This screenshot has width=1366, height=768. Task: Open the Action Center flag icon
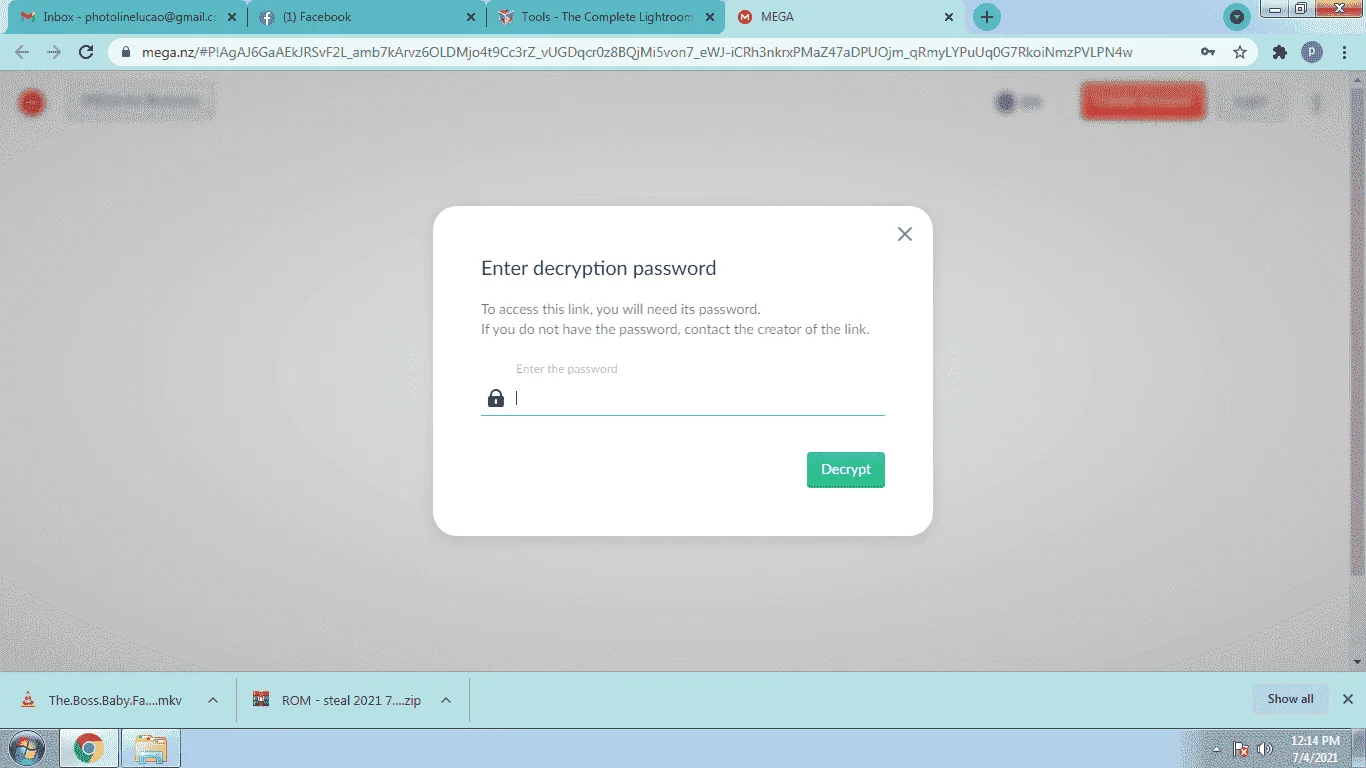point(1241,748)
